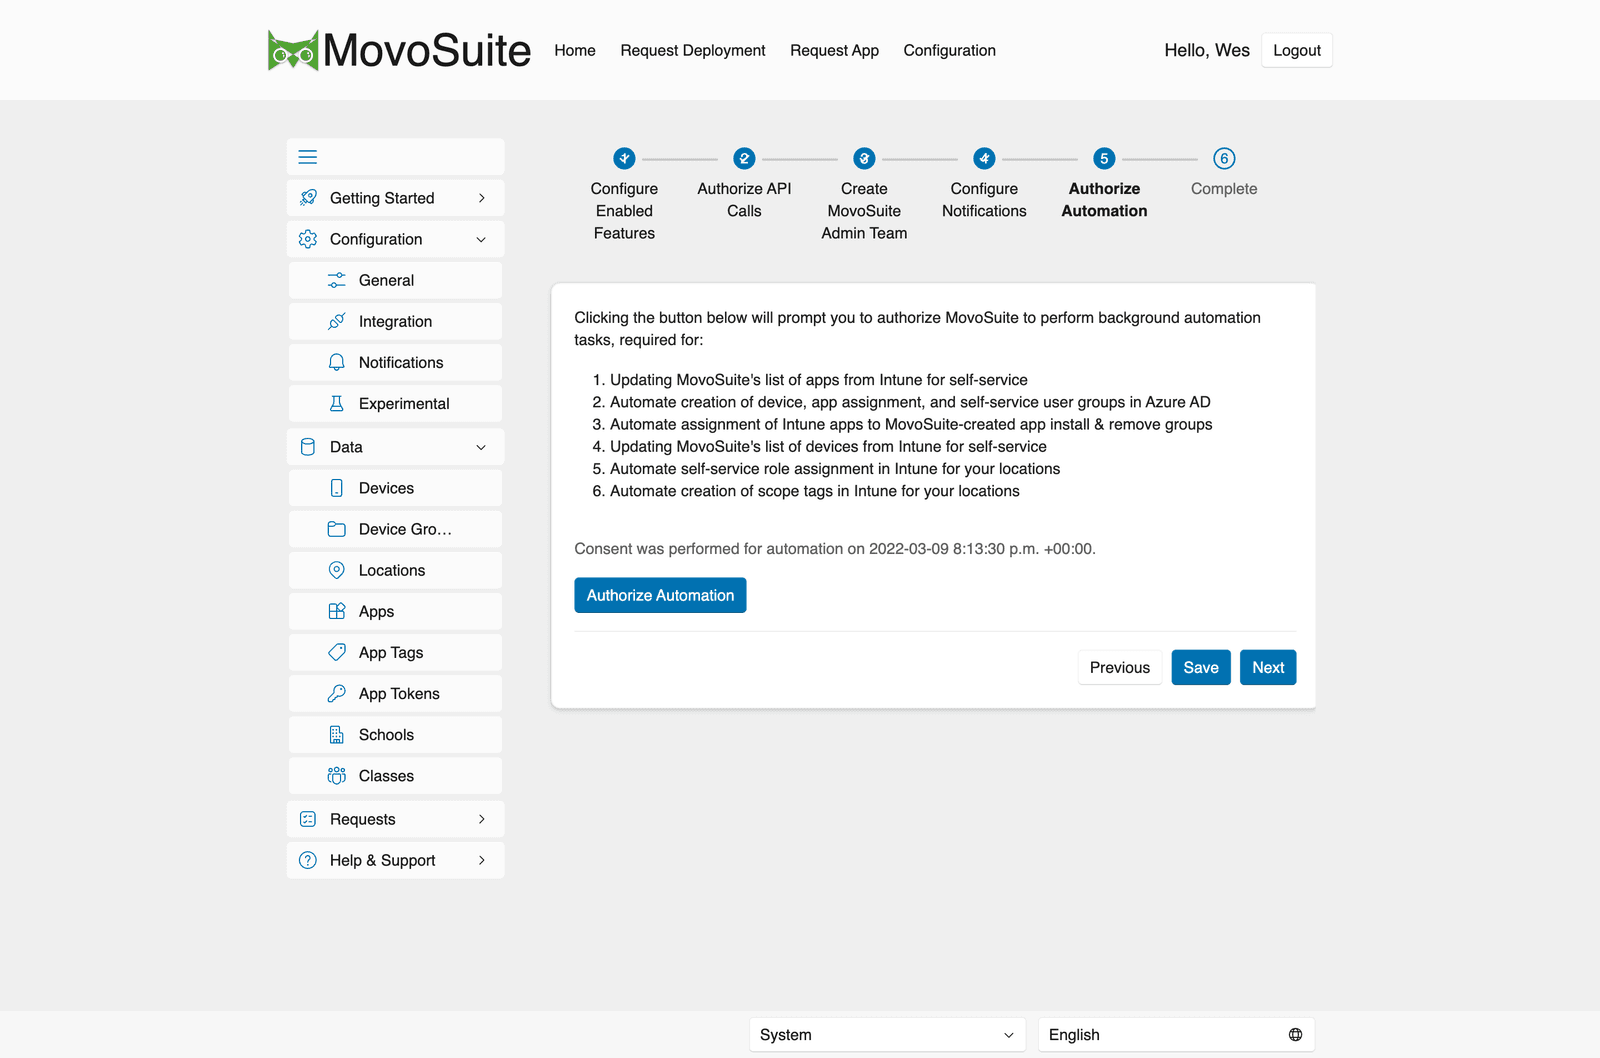Expand the Requests section chevron

(481, 819)
